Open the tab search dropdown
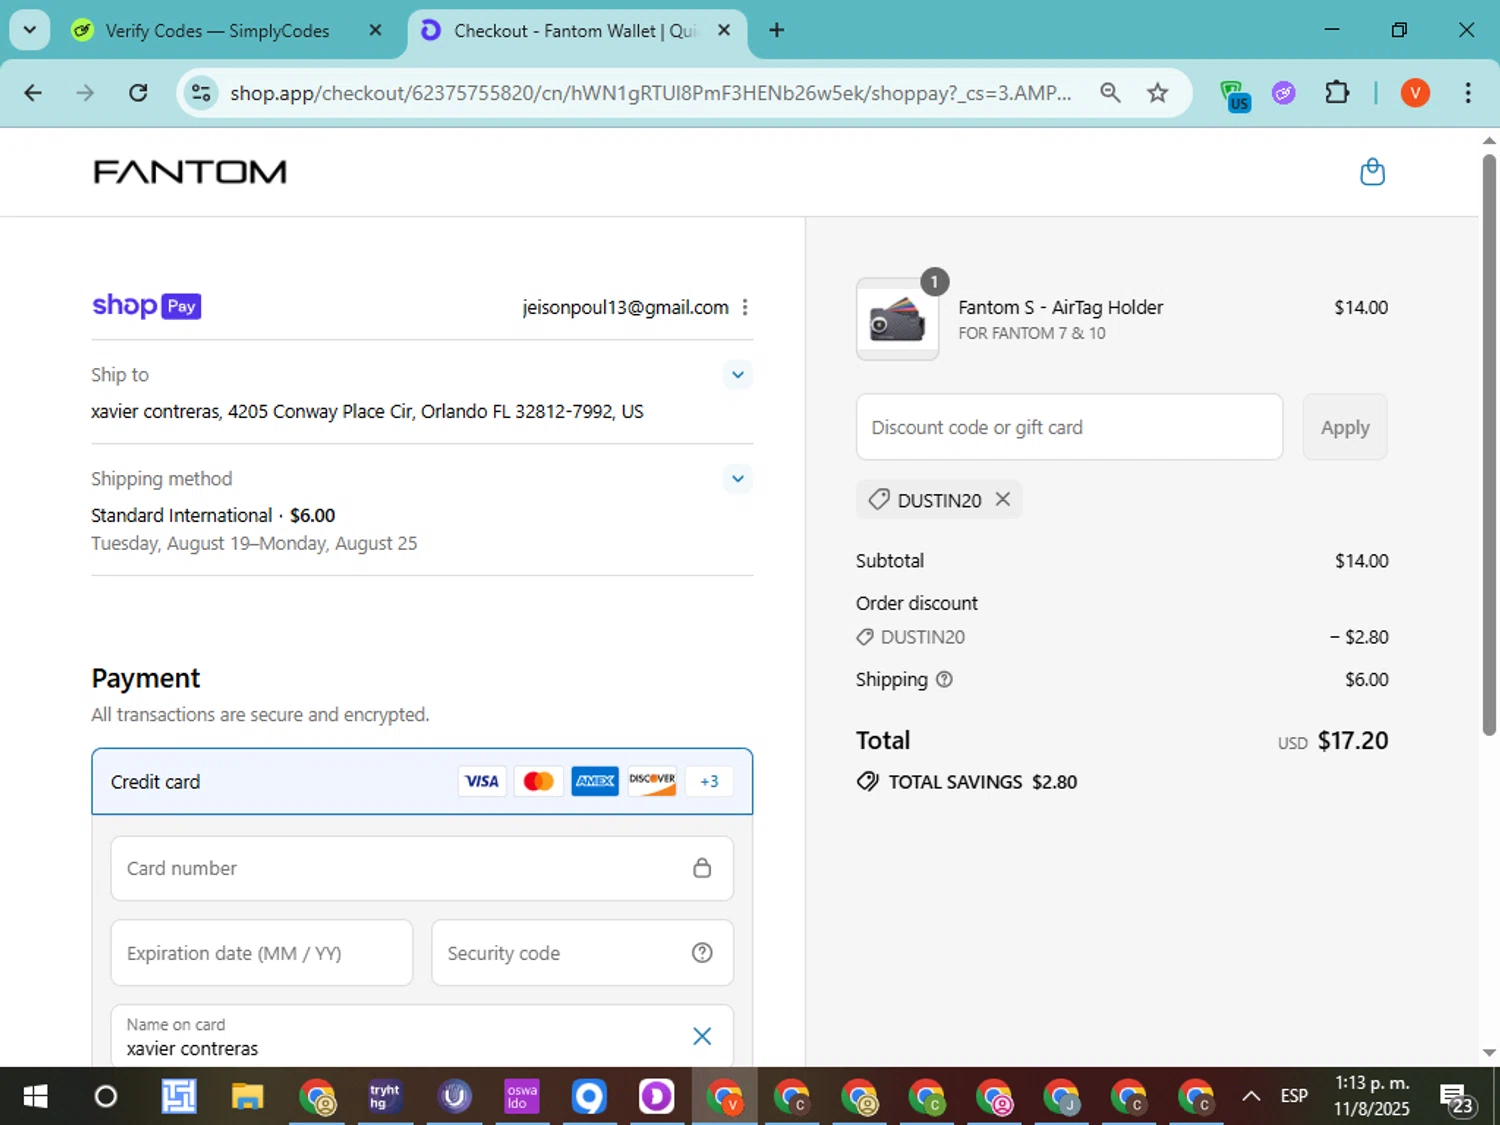 (x=30, y=30)
